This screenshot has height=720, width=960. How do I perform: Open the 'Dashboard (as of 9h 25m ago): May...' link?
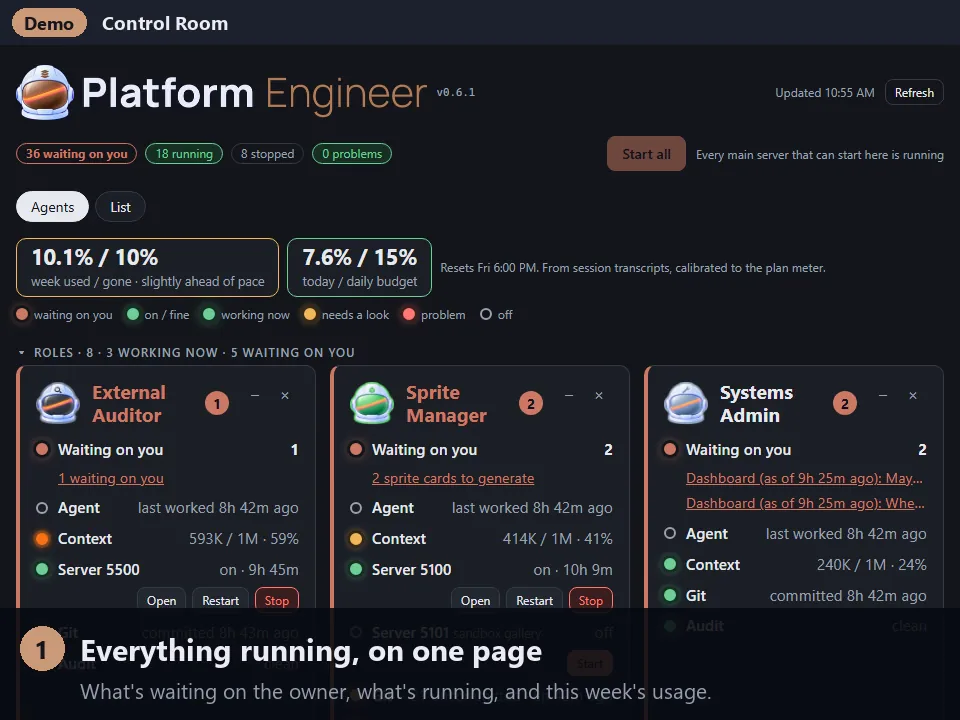804,478
